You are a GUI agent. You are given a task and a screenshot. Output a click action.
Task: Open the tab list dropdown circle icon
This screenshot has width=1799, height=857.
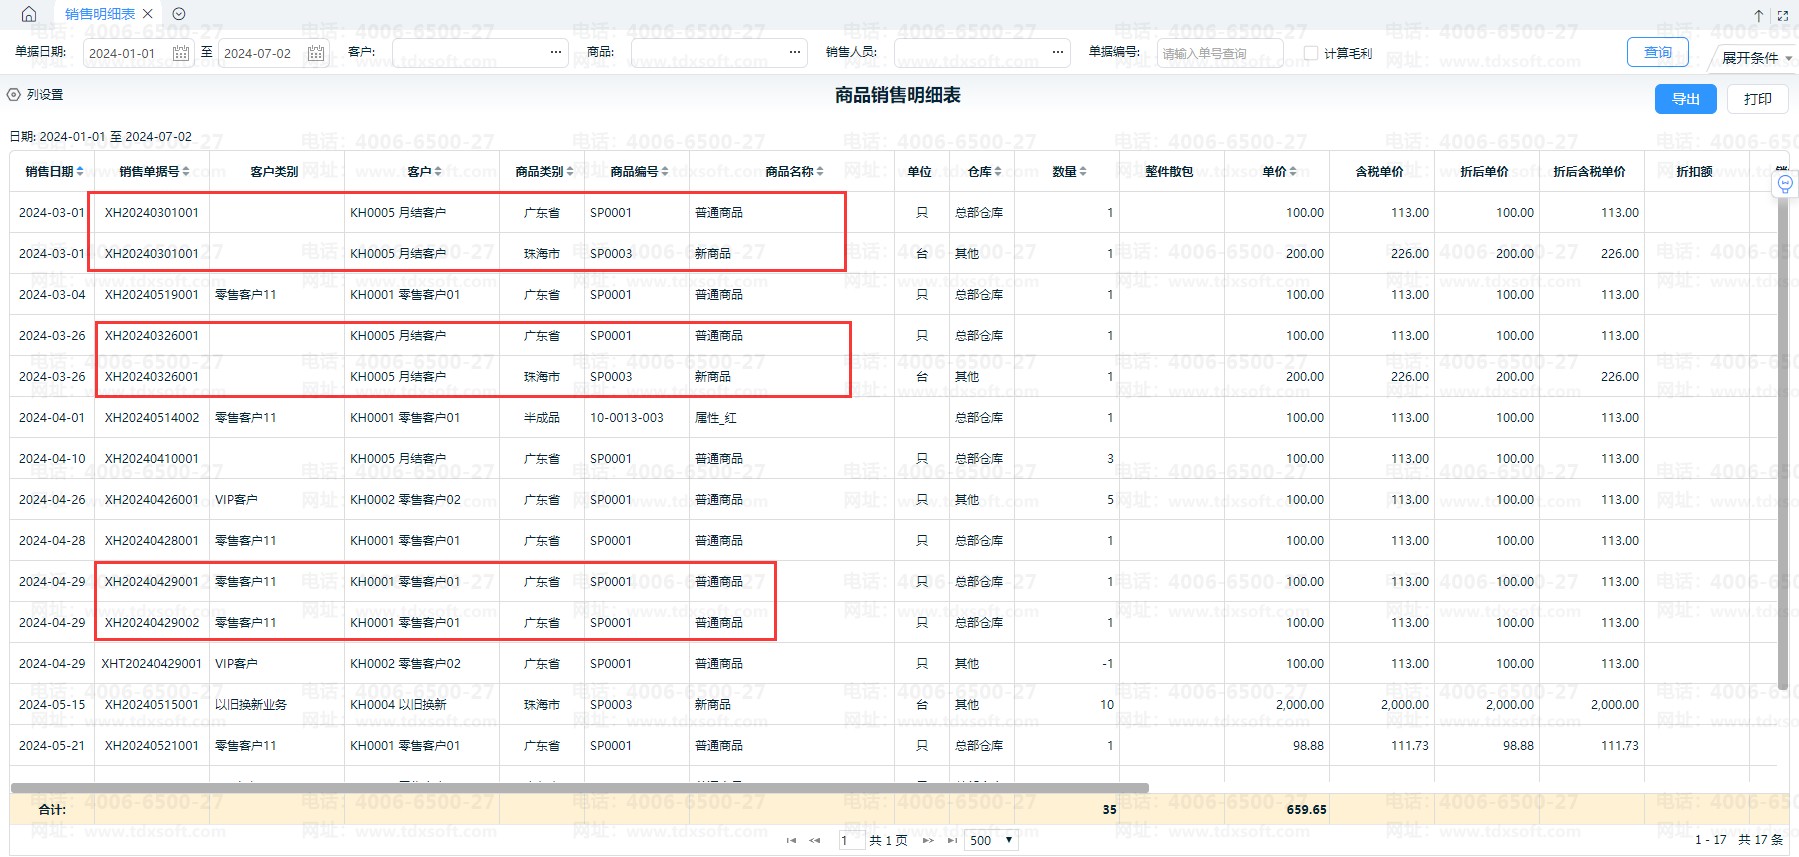(x=179, y=14)
